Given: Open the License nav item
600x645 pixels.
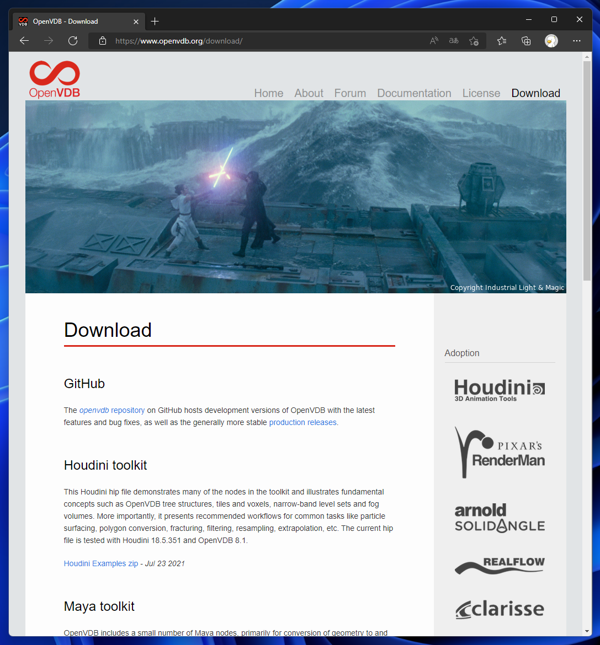Looking at the screenshot, I should (x=481, y=93).
